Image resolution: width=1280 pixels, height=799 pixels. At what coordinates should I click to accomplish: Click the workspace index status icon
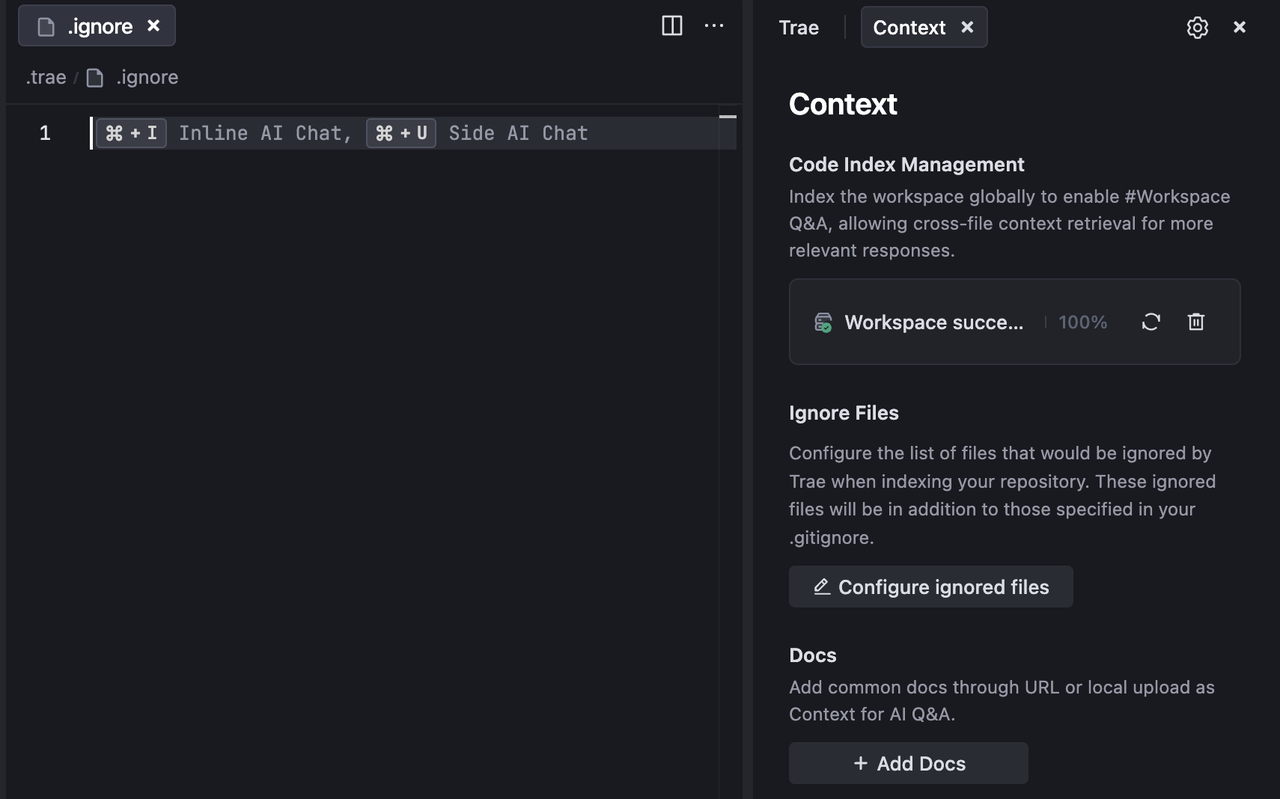(x=823, y=322)
